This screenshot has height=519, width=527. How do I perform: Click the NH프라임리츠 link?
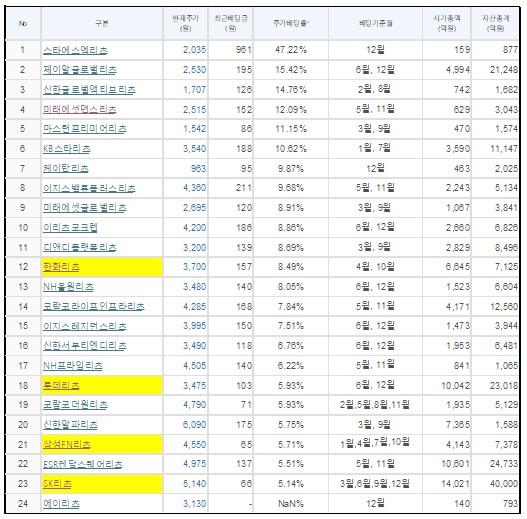point(73,366)
